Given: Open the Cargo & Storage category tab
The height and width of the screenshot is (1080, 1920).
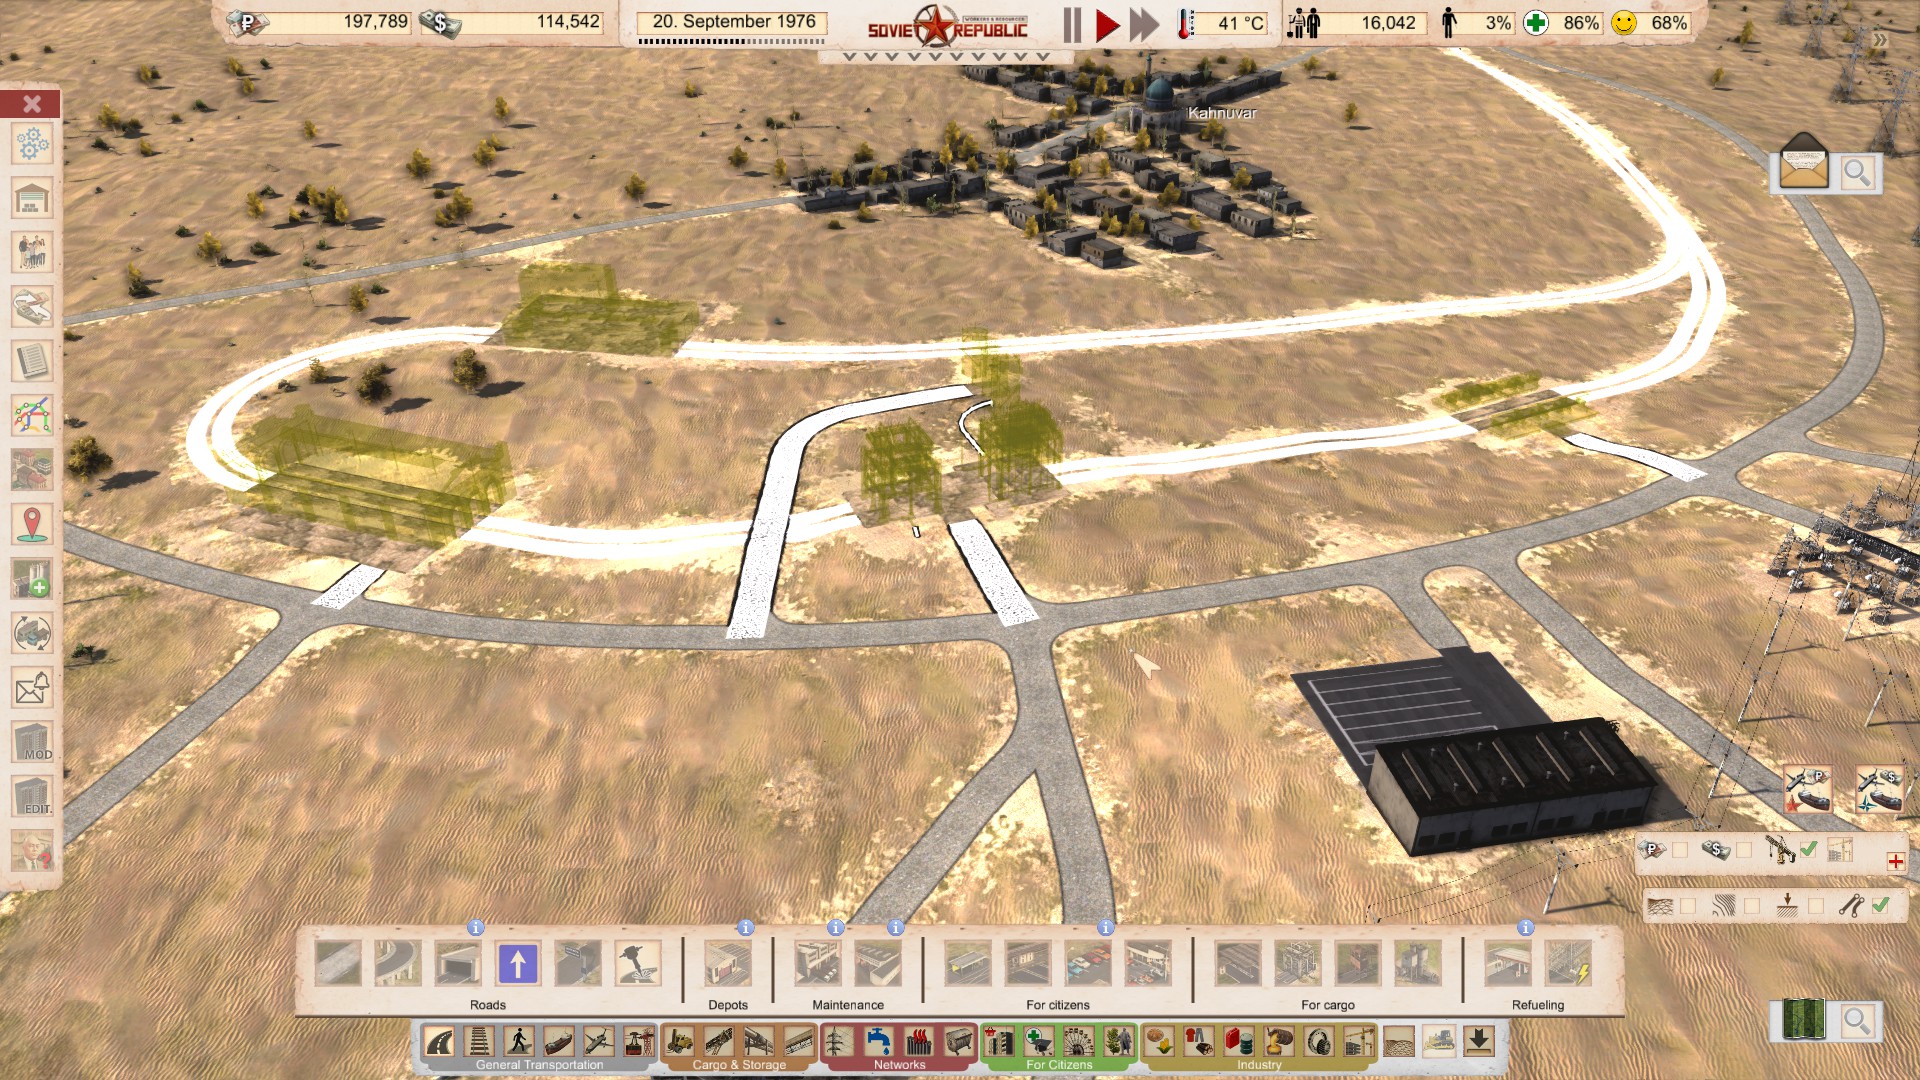Looking at the screenshot, I should pyautogui.click(x=739, y=1065).
